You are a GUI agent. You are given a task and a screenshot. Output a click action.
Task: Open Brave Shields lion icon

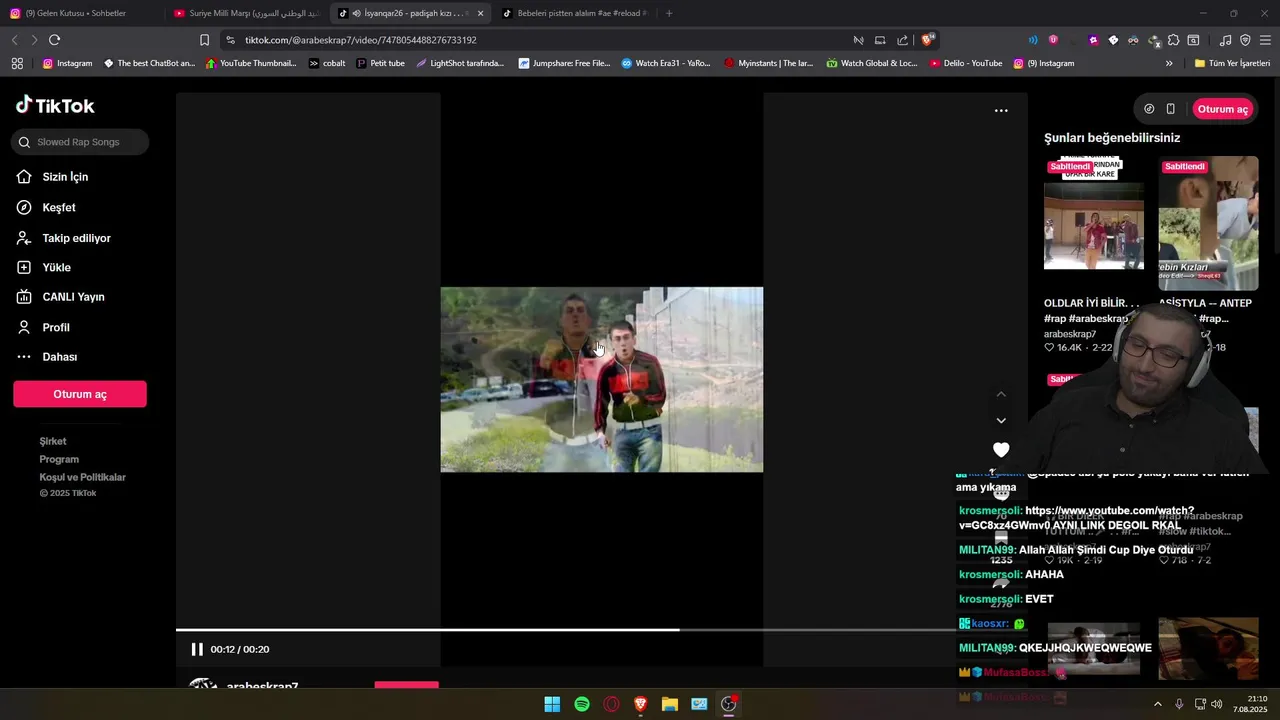tap(927, 40)
